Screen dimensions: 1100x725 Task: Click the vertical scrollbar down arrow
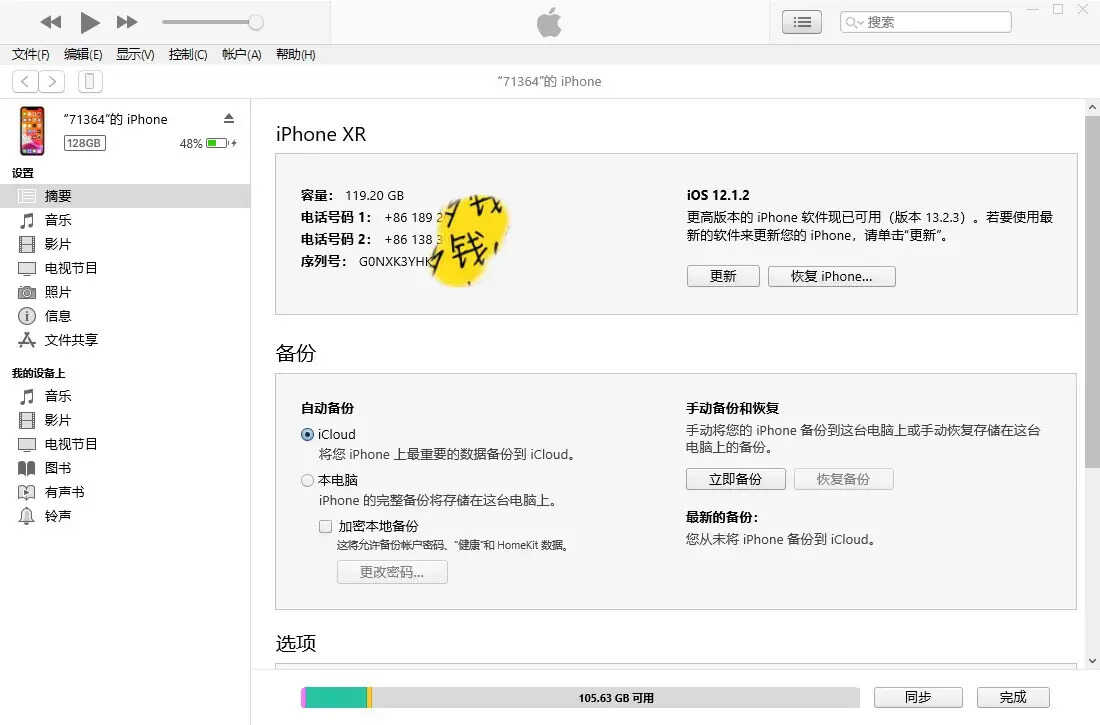(x=1092, y=660)
